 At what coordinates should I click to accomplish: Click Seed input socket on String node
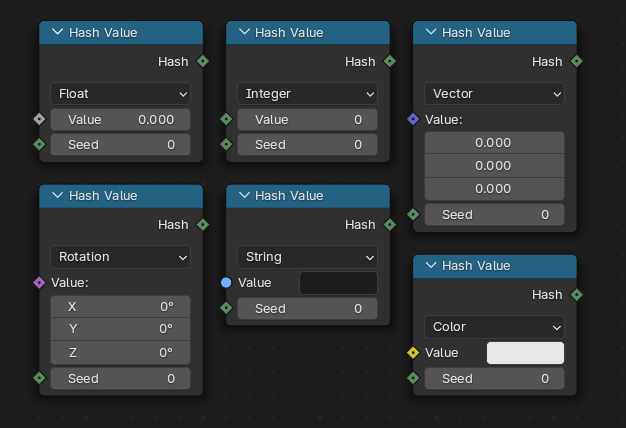(x=226, y=308)
